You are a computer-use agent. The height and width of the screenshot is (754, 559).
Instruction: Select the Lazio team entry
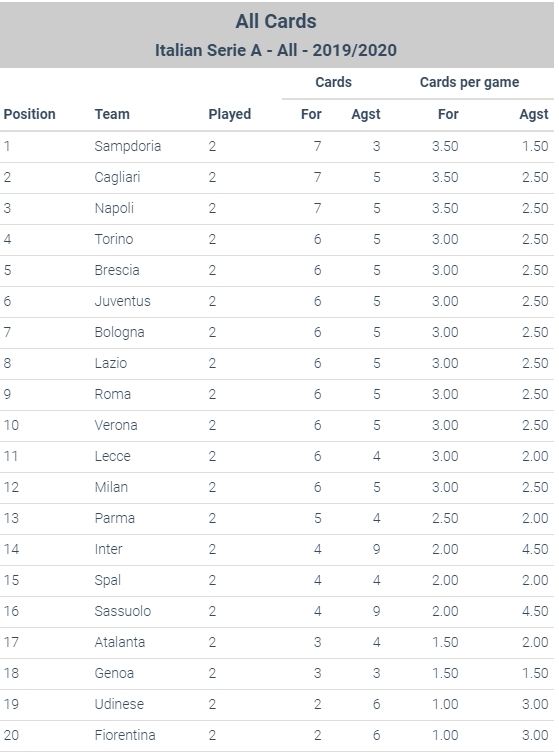[x=111, y=363]
